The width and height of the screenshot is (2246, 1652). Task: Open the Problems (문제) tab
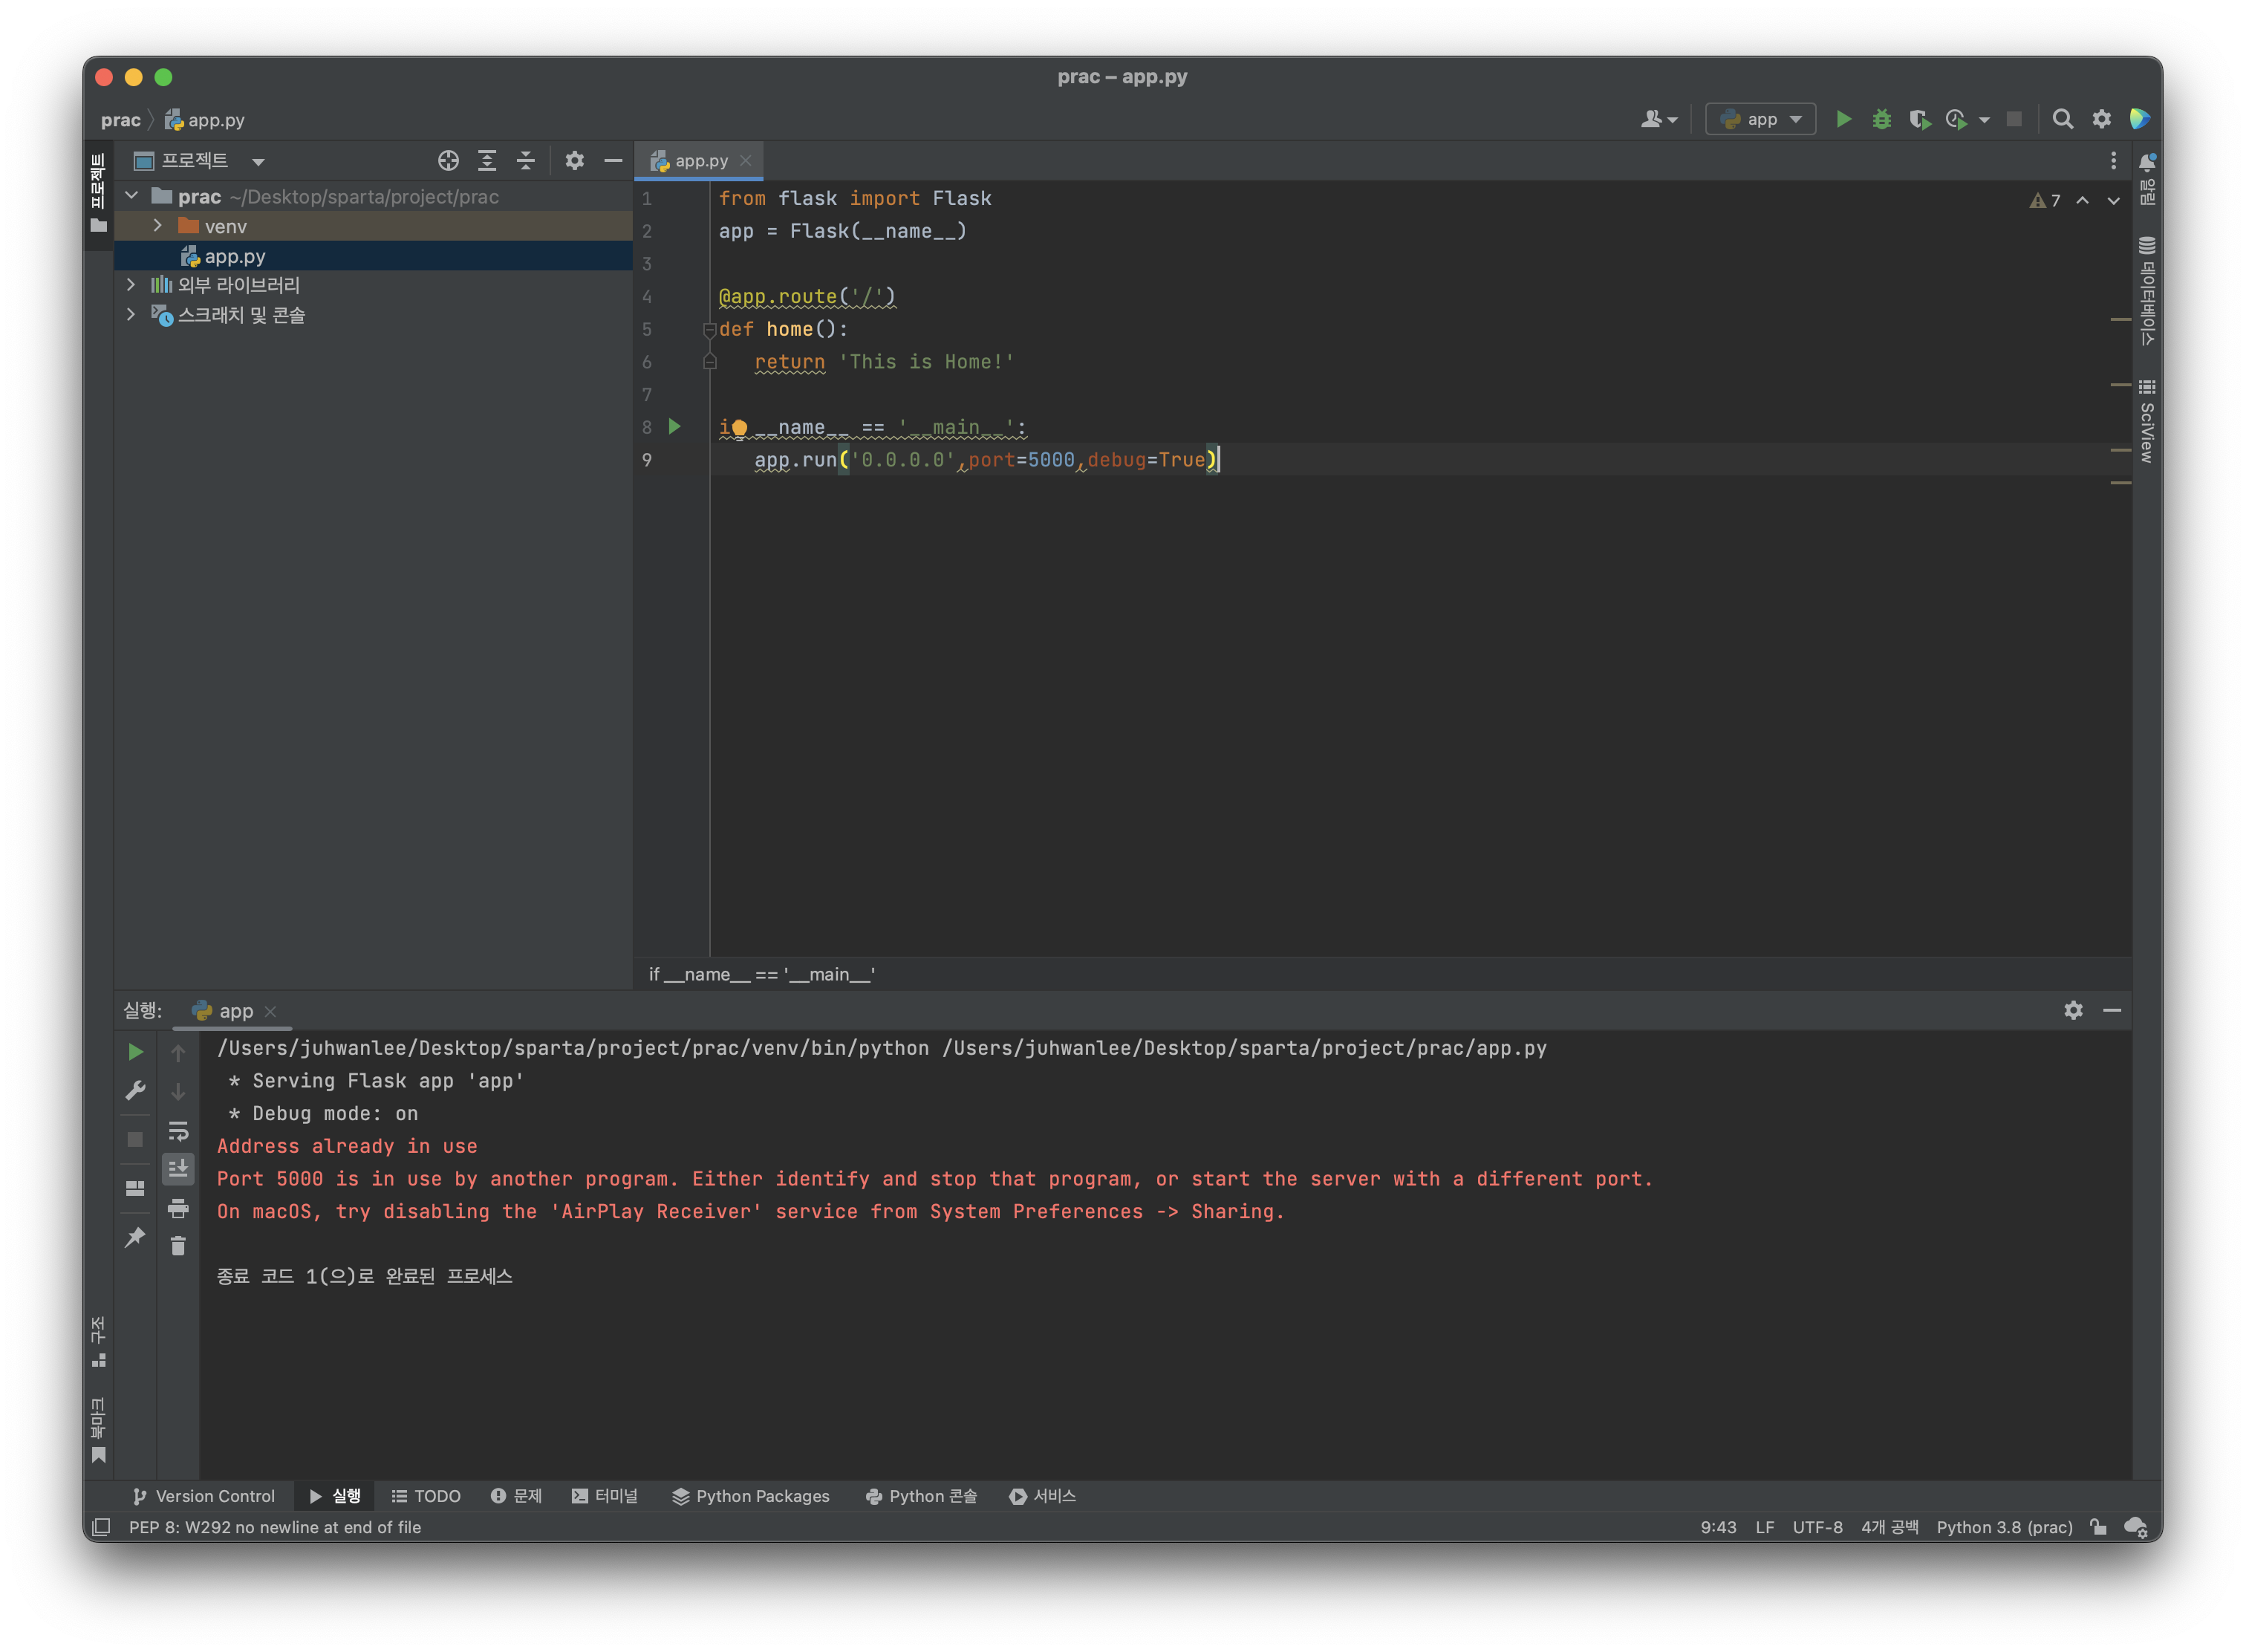coord(516,1496)
